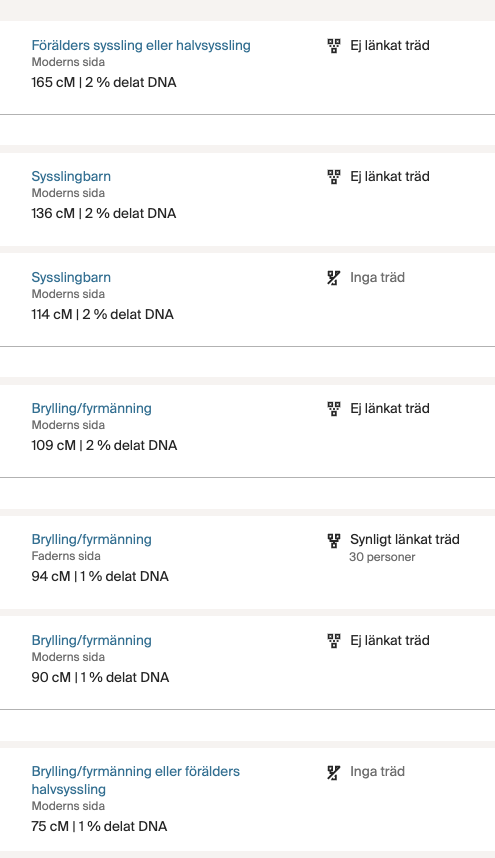Click tree icon beside 165 cM match
Image resolution: width=495 pixels, height=858 pixels.
[x=334, y=45]
